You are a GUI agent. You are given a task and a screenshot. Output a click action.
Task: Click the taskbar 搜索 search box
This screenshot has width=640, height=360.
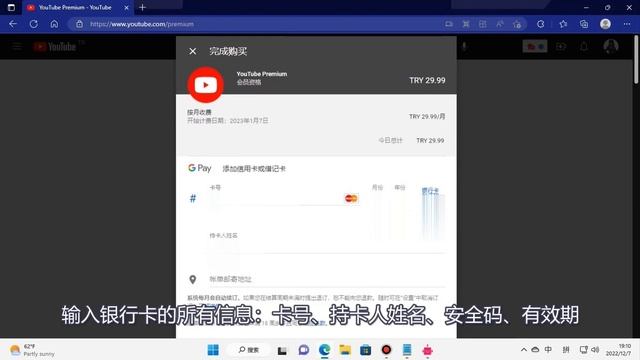(249, 350)
